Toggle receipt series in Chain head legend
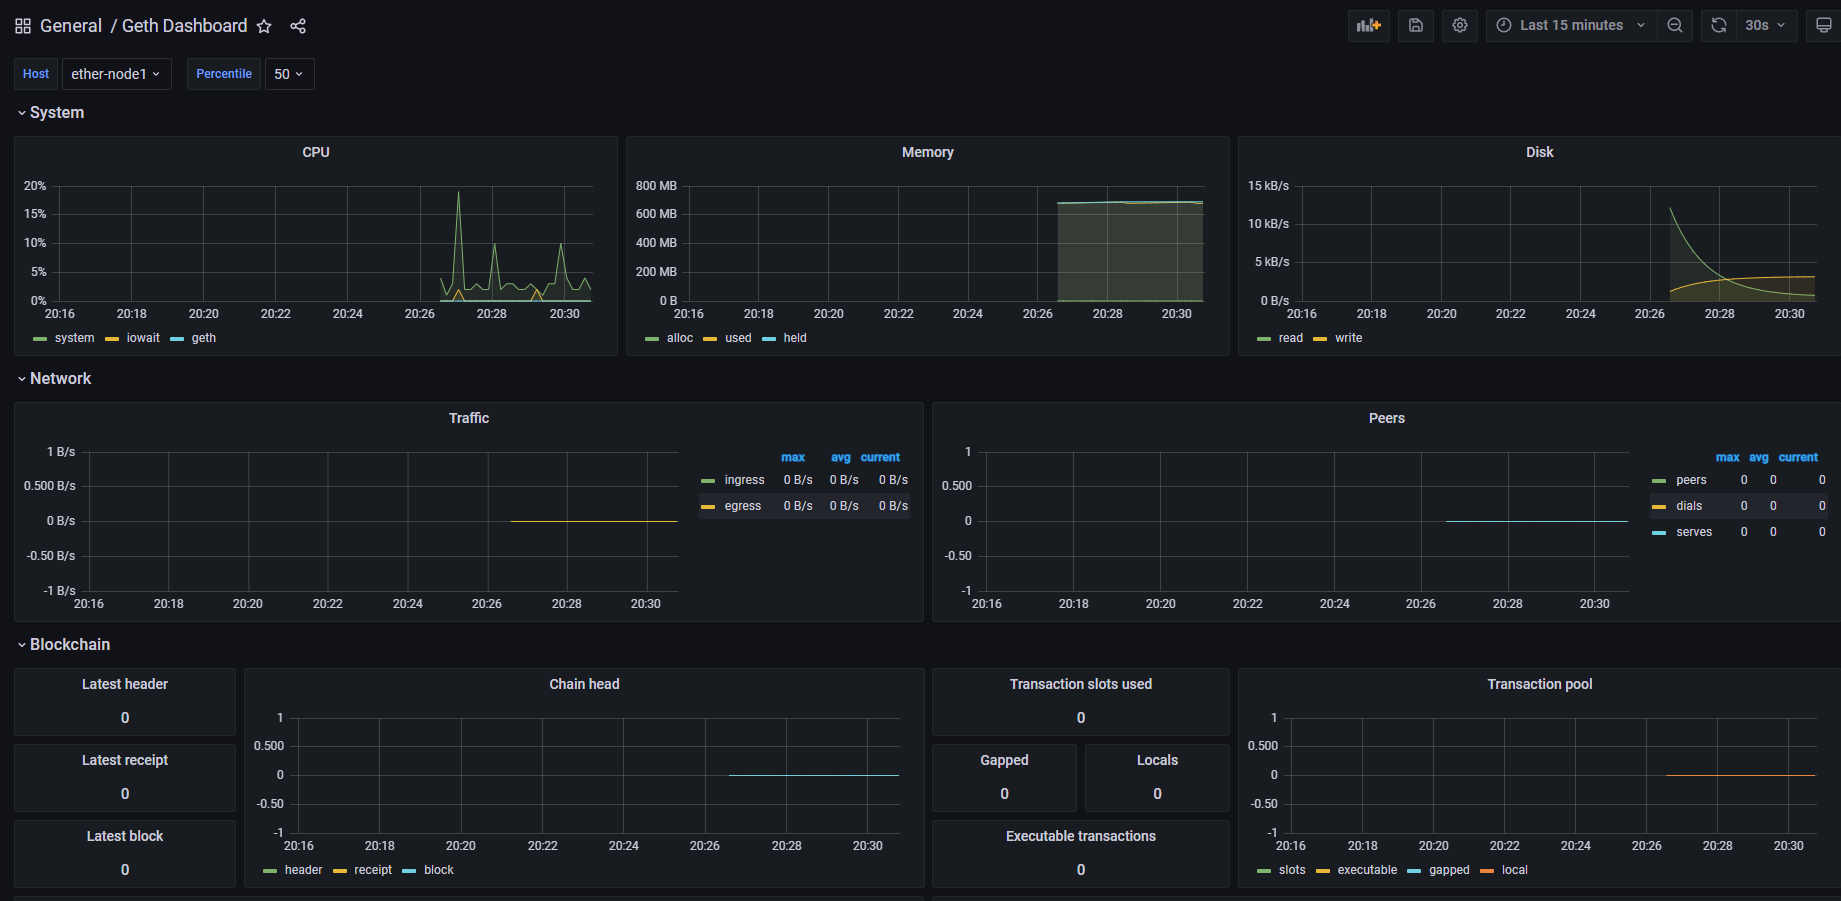This screenshot has height=901, width=1841. (x=373, y=870)
